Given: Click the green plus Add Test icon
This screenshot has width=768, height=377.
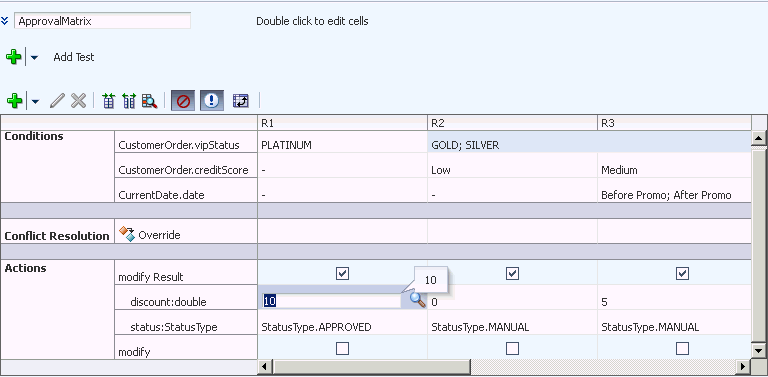Looking at the screenshot, I should pyautogui.click(x=13, y=57).
